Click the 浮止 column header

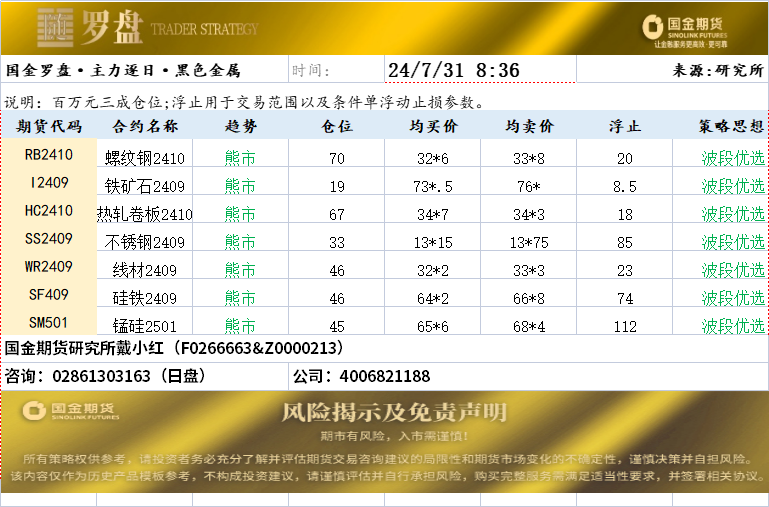(625, 127)
